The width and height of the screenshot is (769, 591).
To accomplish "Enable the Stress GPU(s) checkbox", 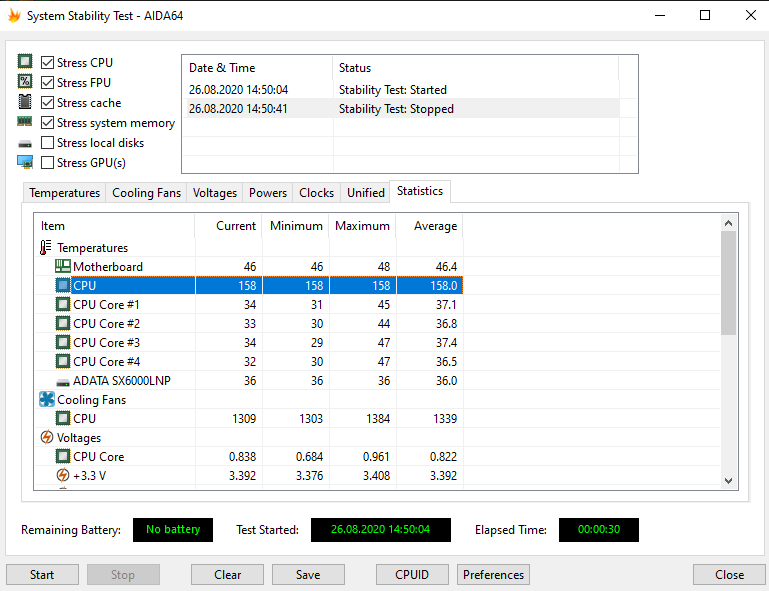I will point(47,162).
